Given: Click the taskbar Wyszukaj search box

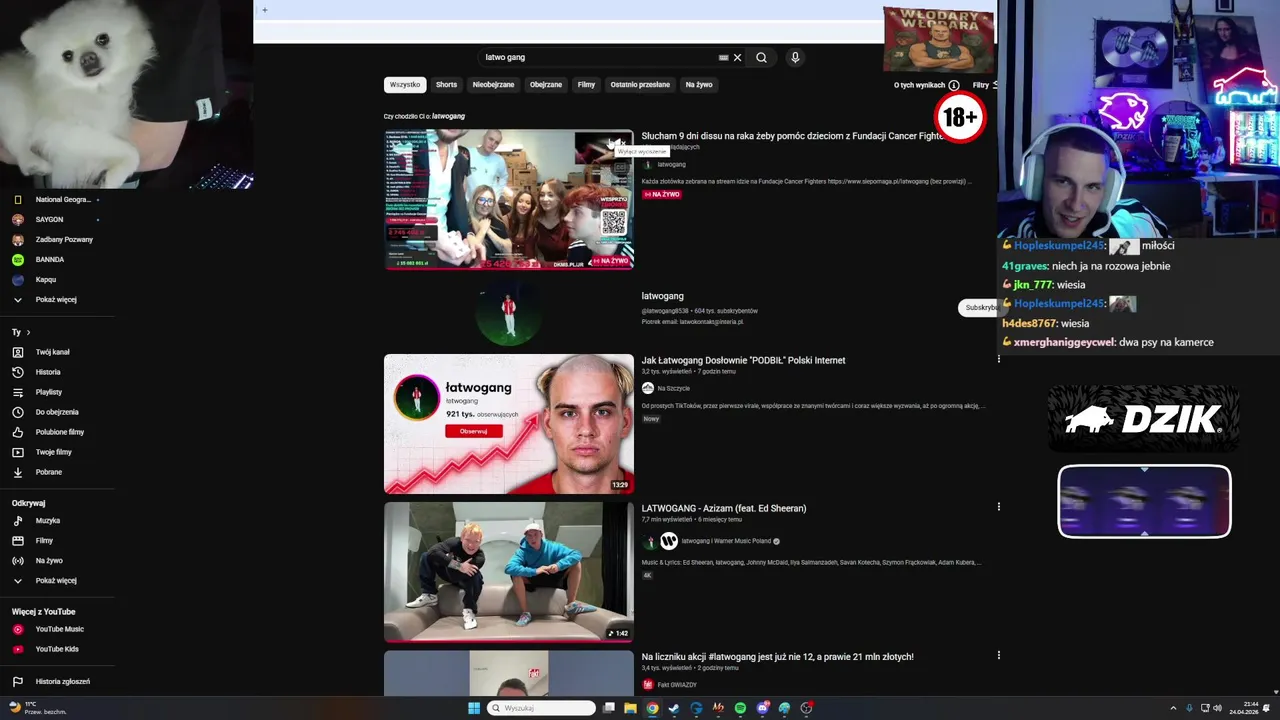Looking at the screenshot, I should click(x=541, y=708).
